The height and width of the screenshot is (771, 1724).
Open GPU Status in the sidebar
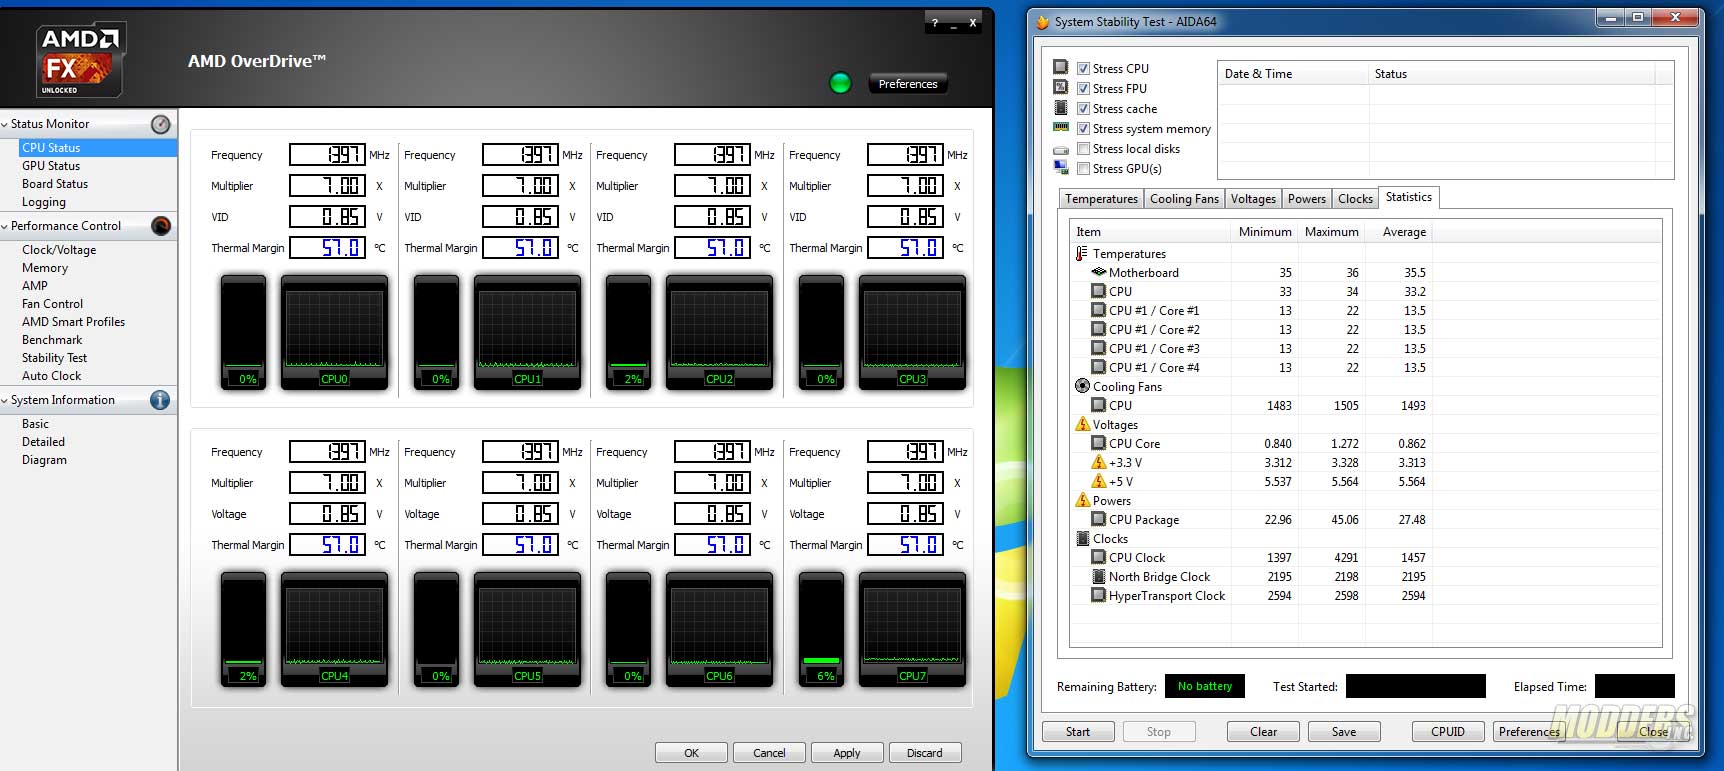coord(51,166)
